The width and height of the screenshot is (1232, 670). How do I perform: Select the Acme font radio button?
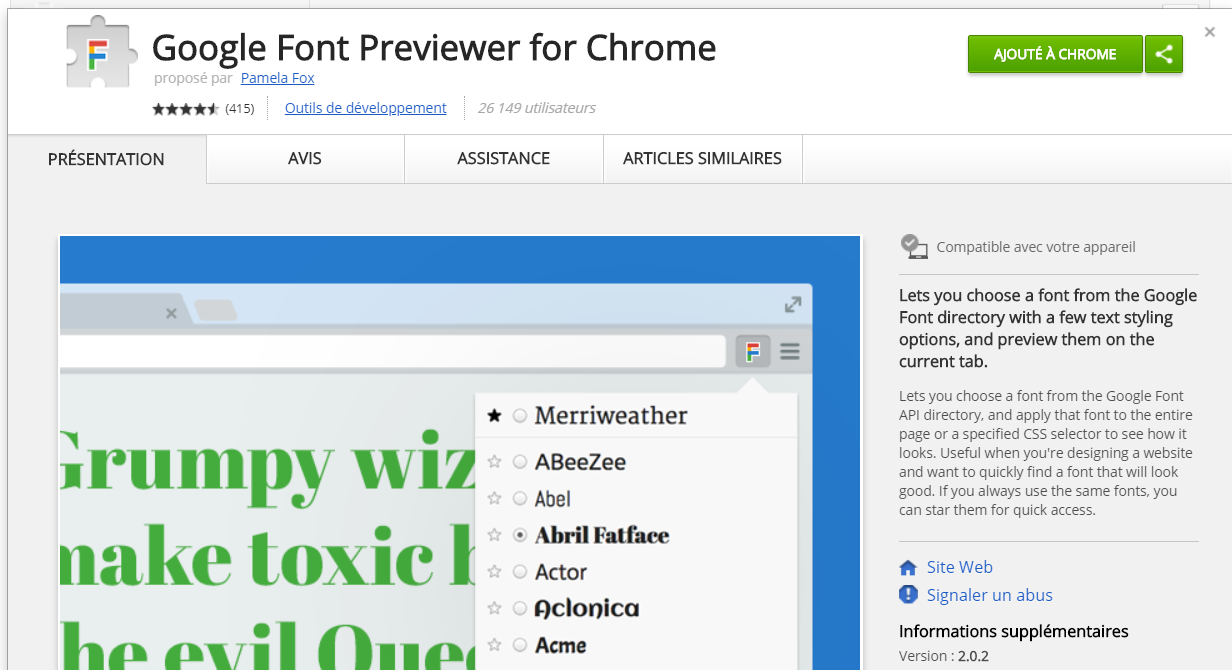[520, 645]
